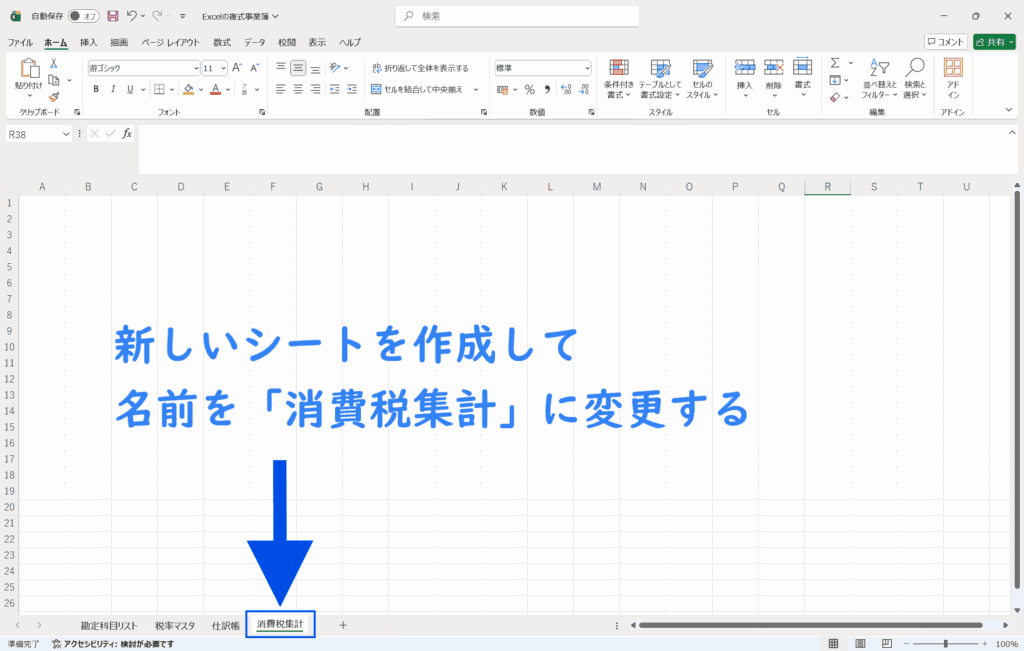Toggle 折り返して全体を表示する wrap text
This screenshot has height=651, width=1024.
[x=419, y=68]
